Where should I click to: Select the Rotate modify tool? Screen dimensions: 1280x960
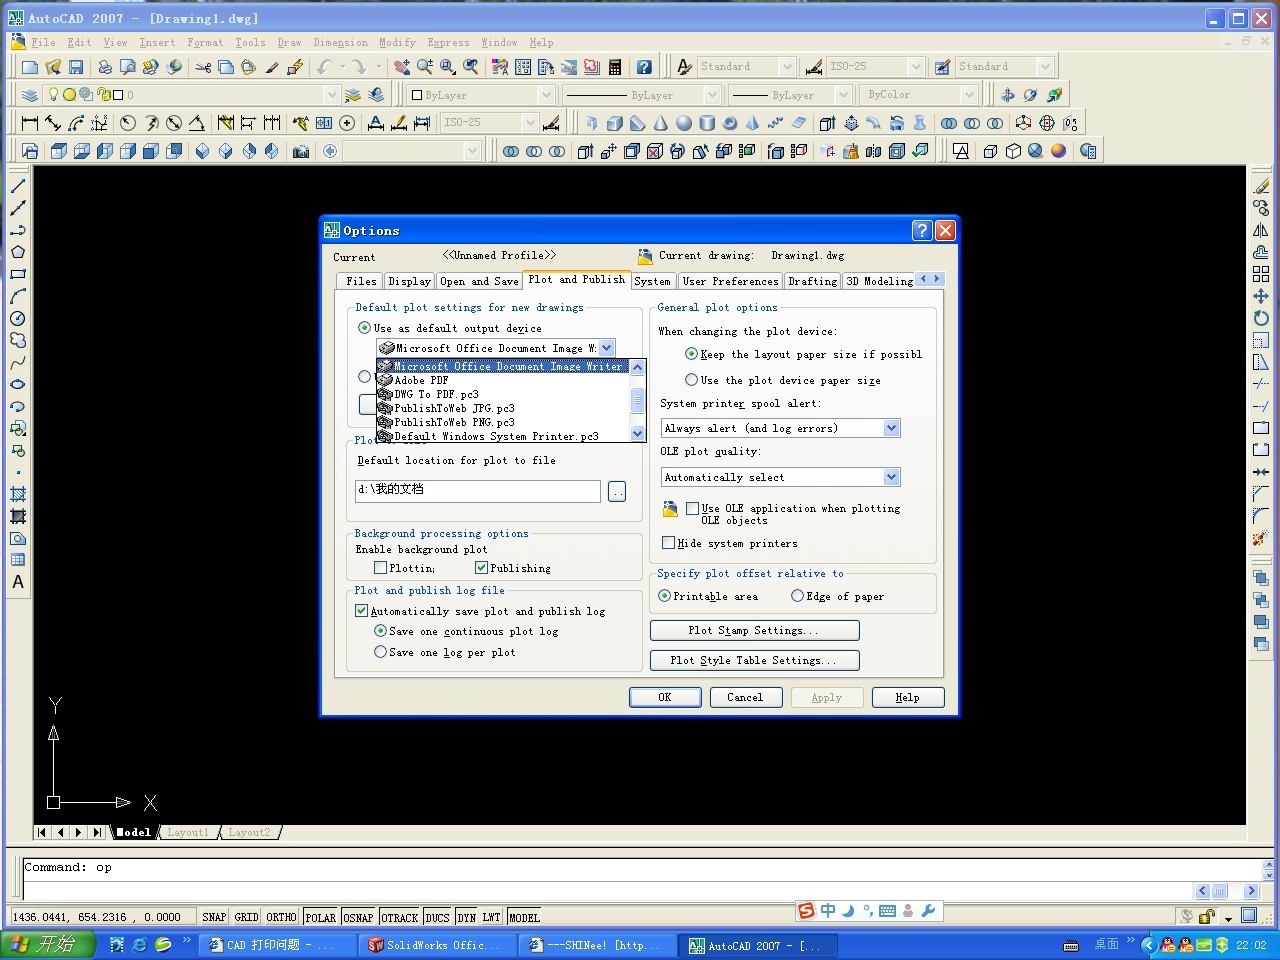pyautogui.click(x=1261, y=318)
